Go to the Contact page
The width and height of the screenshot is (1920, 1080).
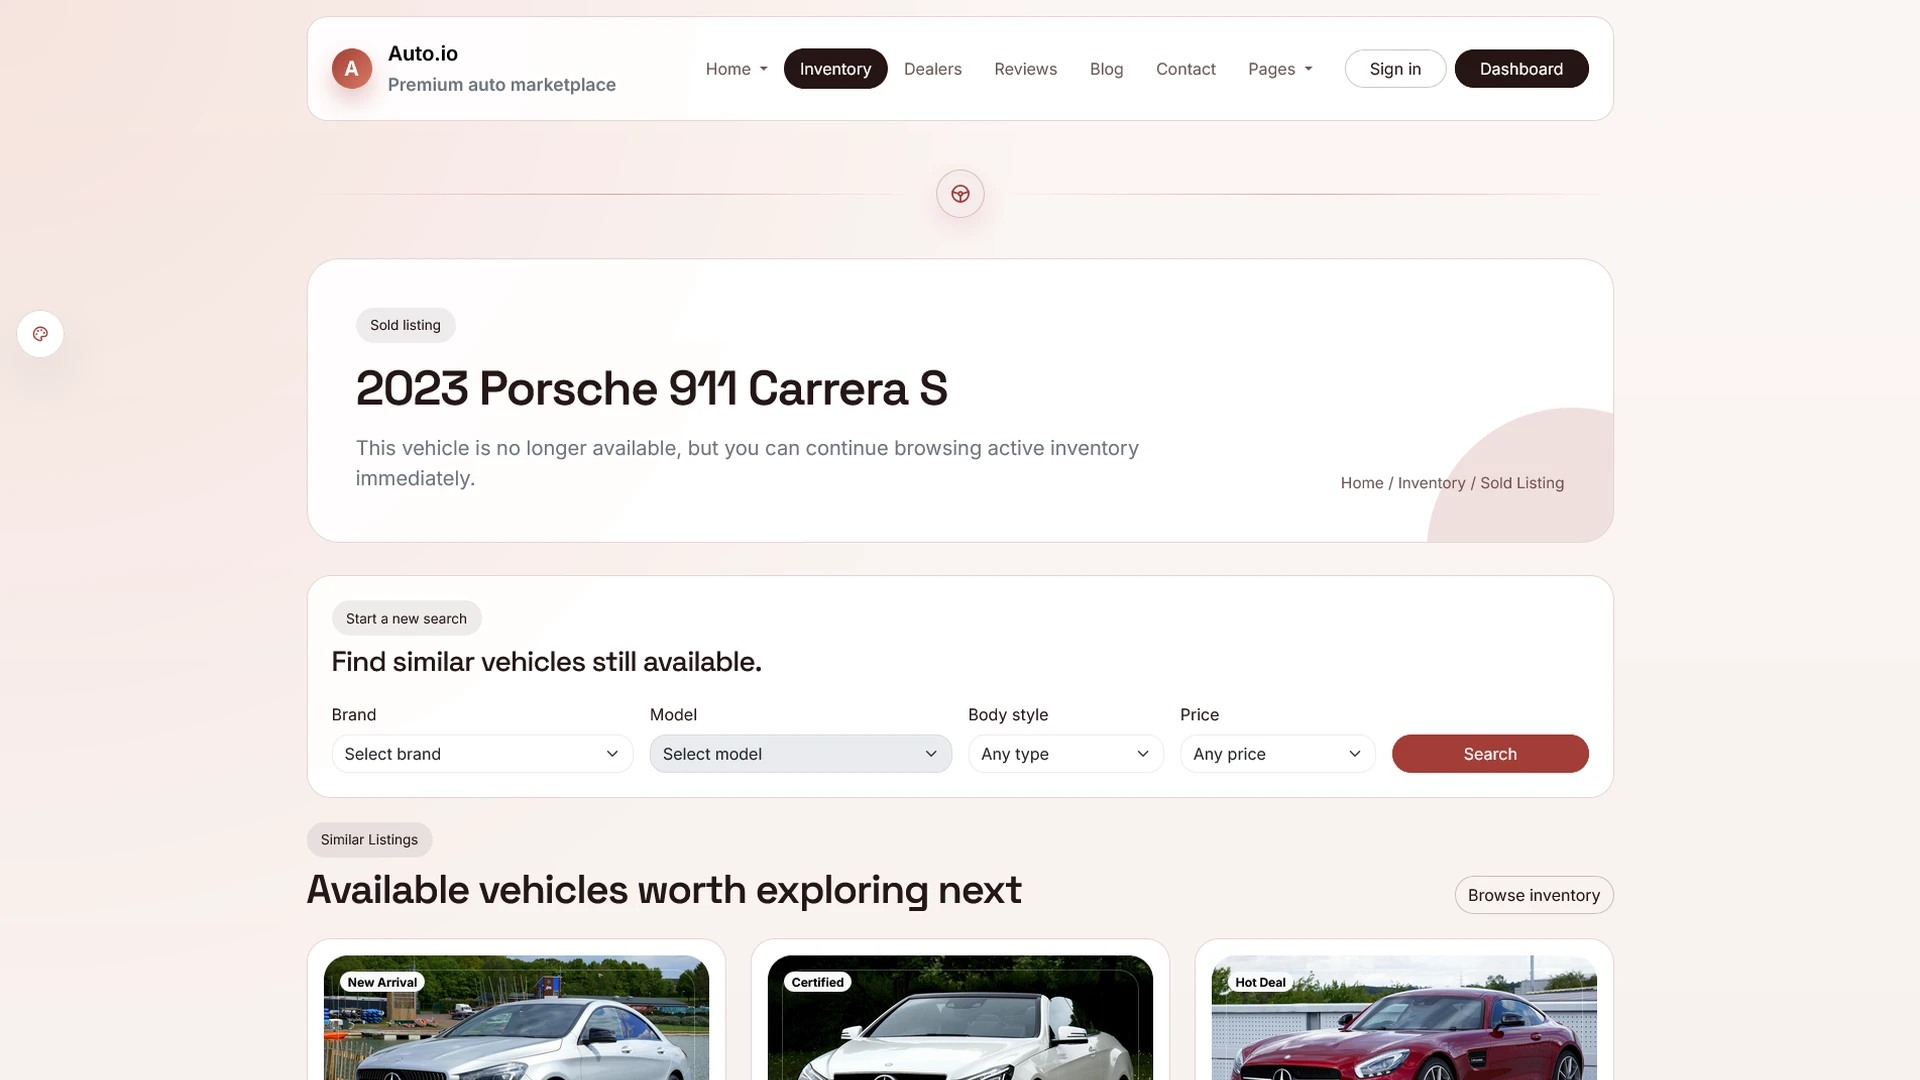coord(1185,69)
